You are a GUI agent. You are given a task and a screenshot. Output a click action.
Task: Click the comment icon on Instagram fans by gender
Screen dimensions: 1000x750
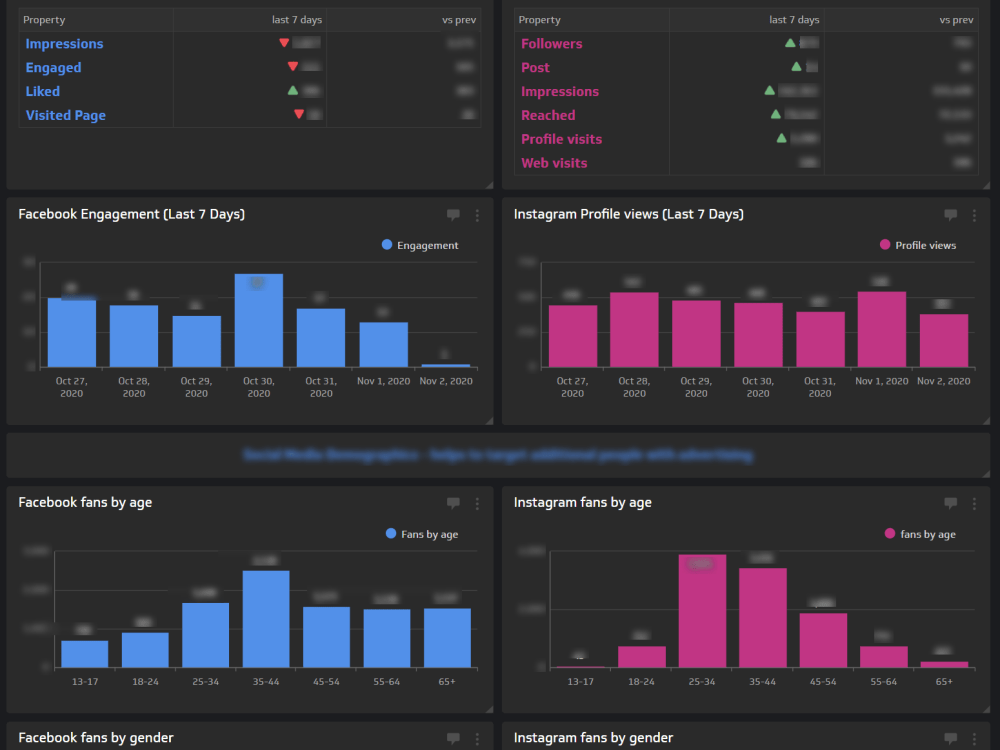point(950,738)
